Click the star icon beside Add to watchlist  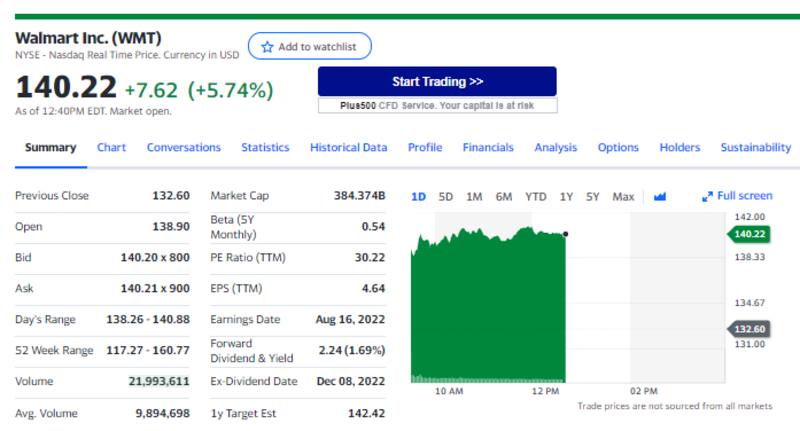tap(267, 47)
